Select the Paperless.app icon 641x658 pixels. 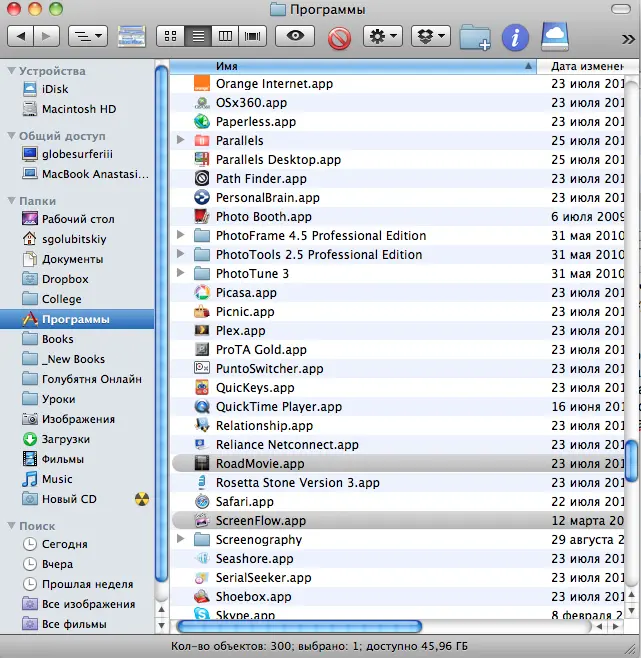click(x=202, y=121)
